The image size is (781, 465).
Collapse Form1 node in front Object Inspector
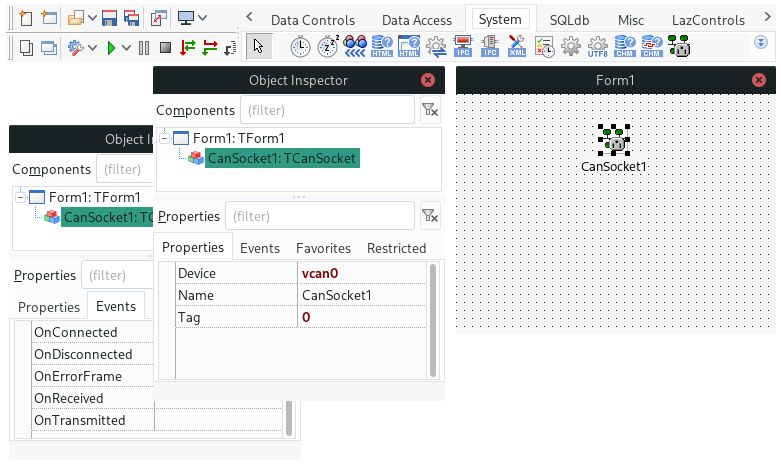[x=164, y=138]
